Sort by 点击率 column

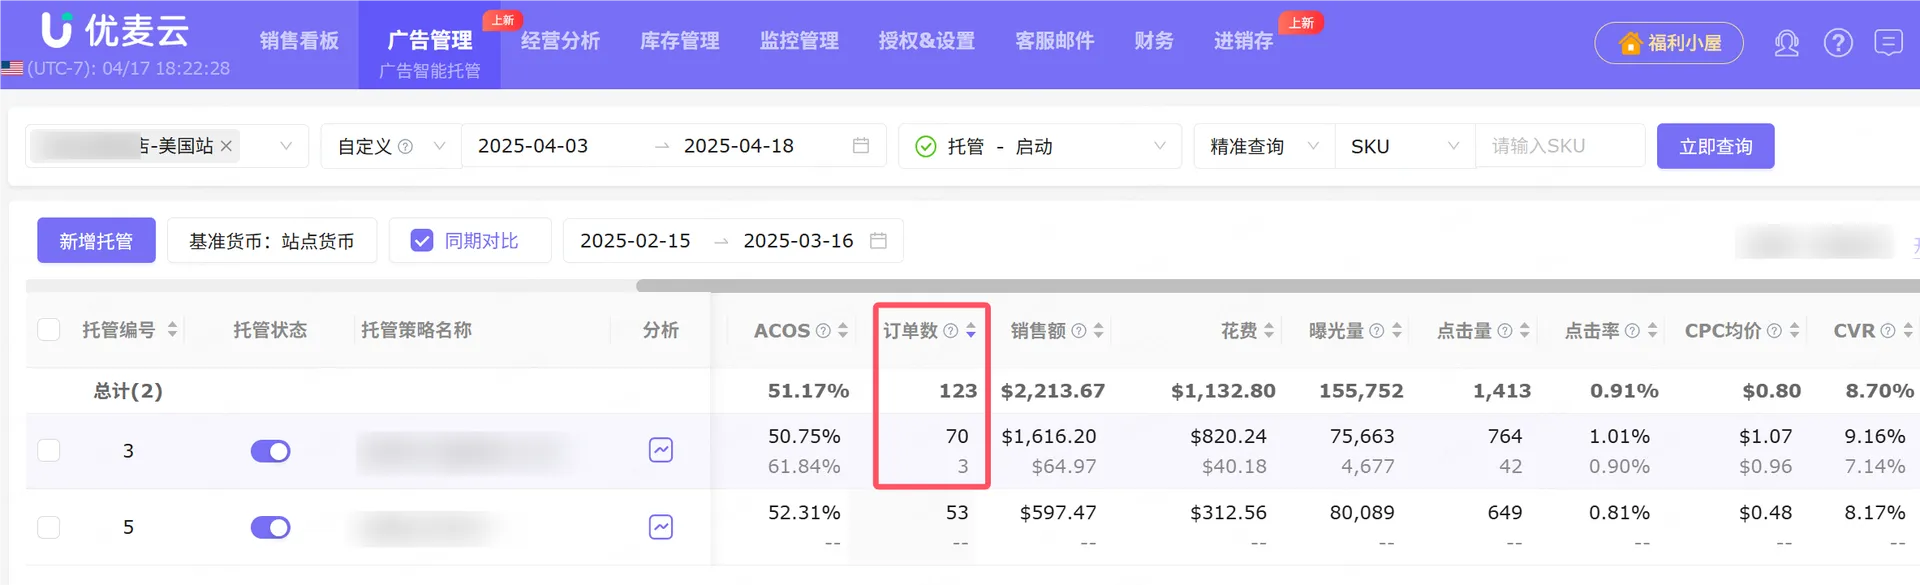tap(1653, 330)
